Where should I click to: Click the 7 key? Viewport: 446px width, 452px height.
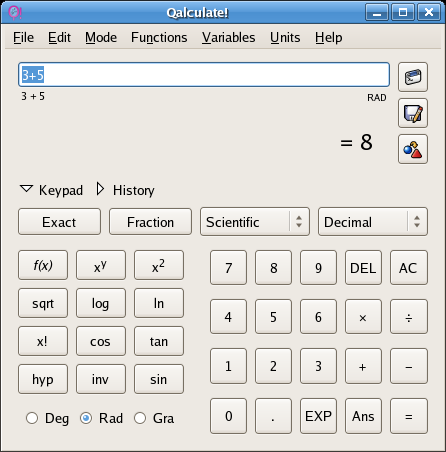[x=228, y=268]
